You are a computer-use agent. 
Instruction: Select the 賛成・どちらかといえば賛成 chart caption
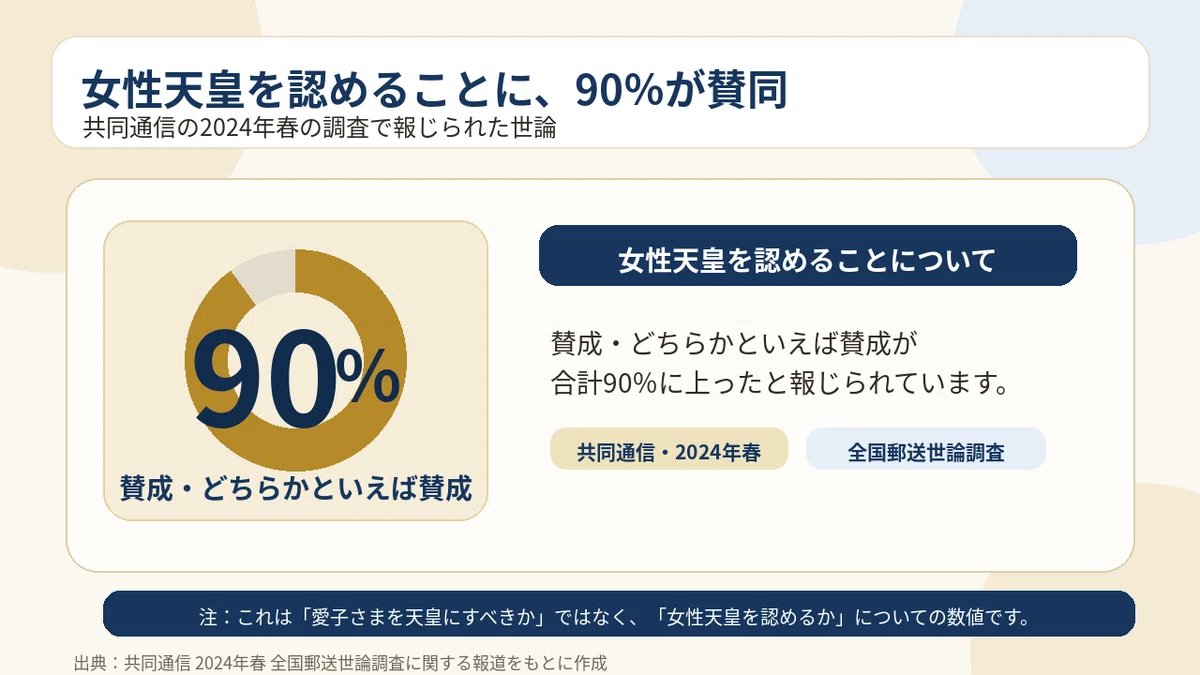point(296,488)
